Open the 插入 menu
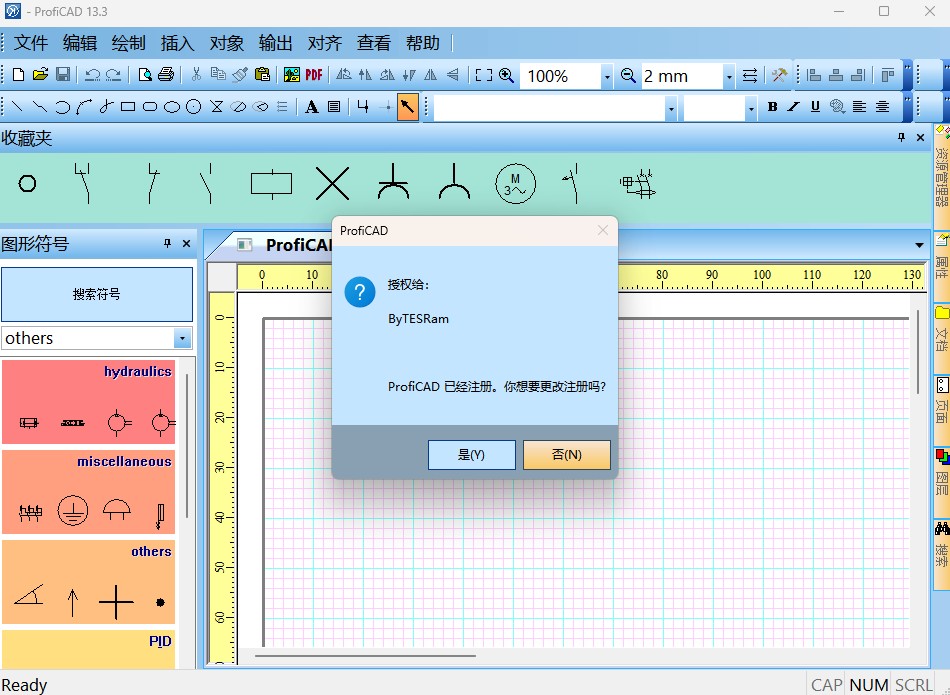The image size is (950, 695). coord(177,43)
